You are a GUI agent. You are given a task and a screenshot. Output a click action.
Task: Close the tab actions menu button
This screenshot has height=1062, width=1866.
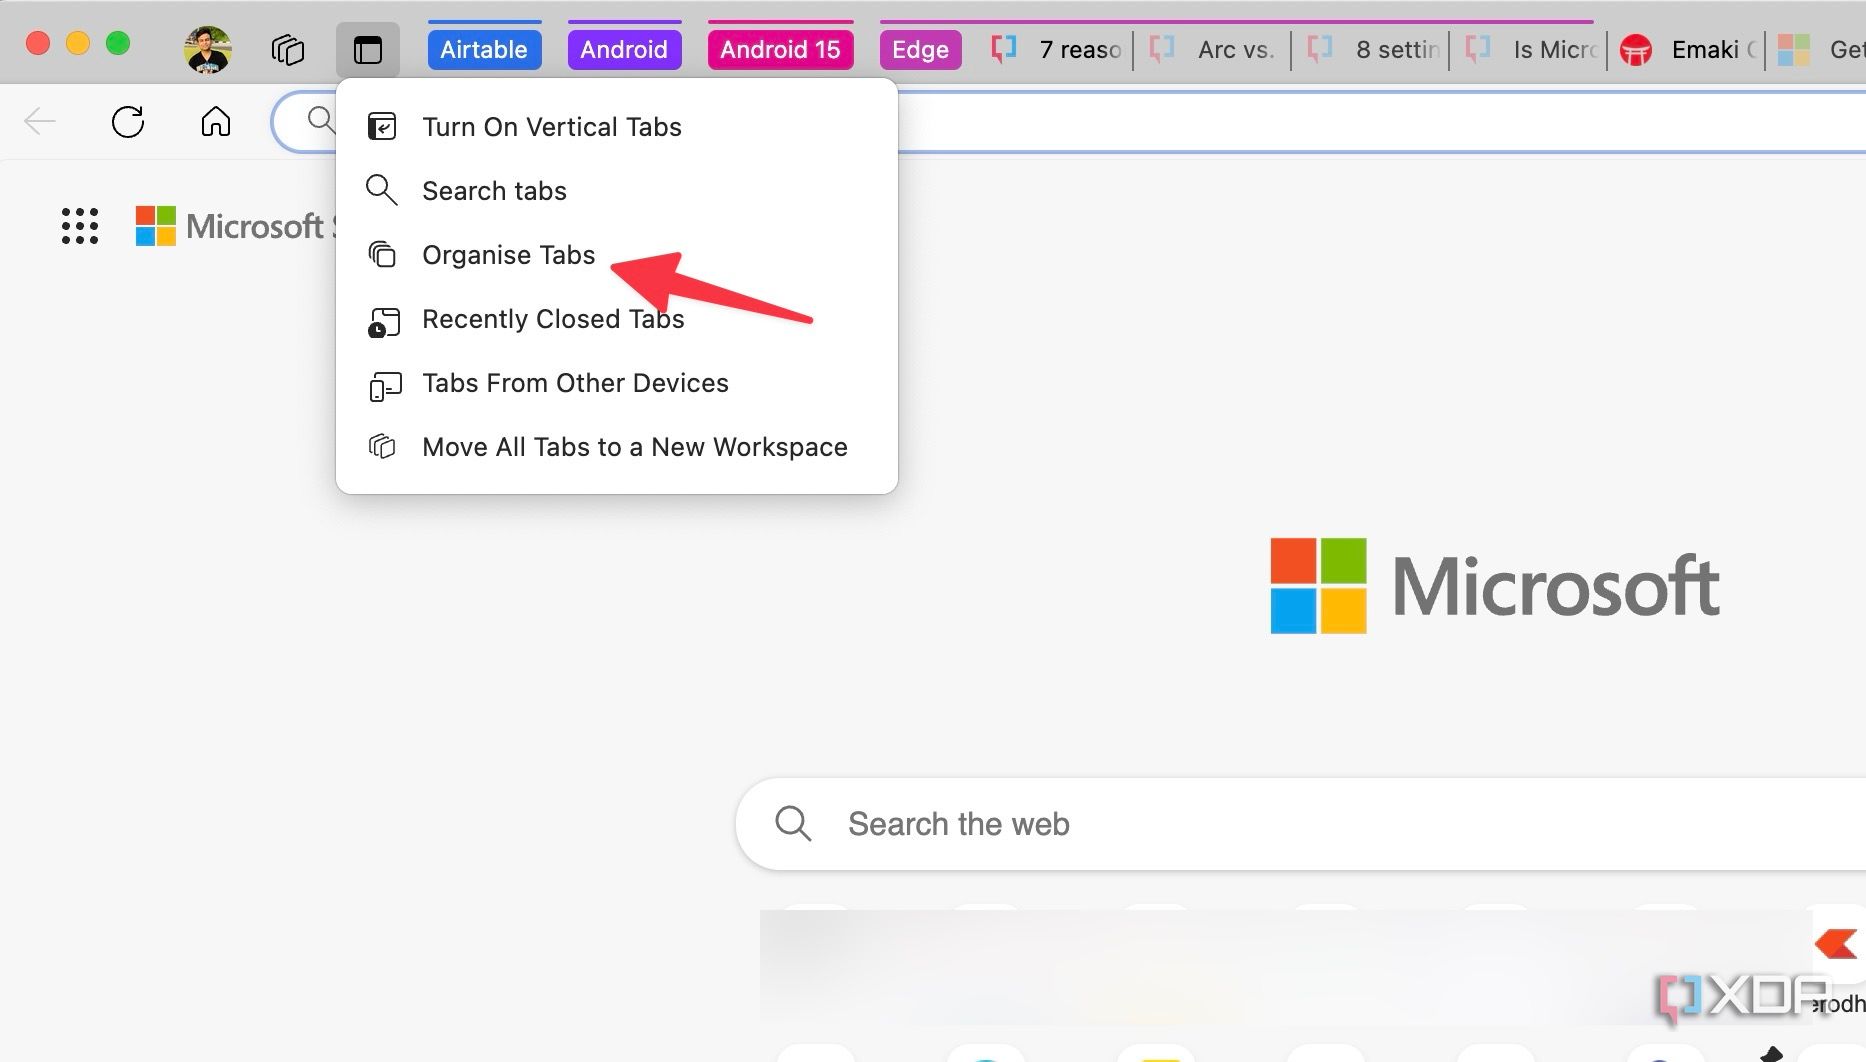(x=368, y=49)
